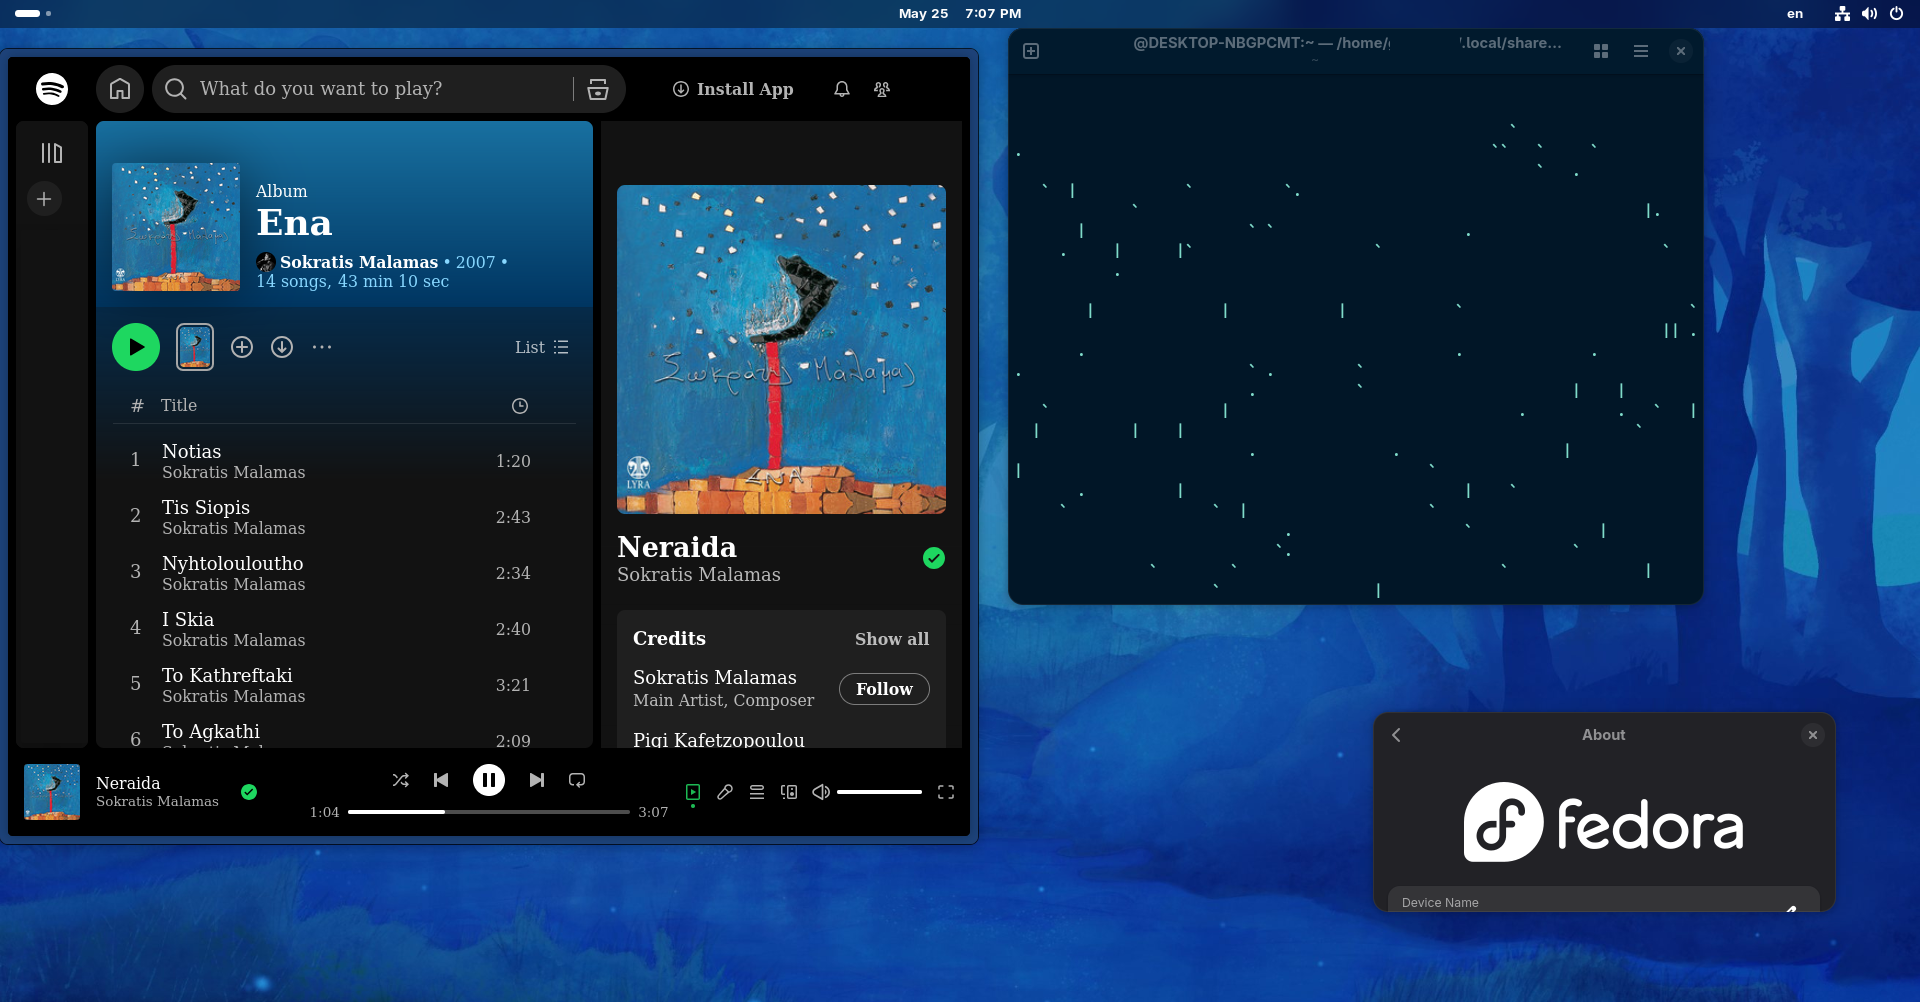Open the What's New notifications bell
This screenshot has height=1002, width=1920.
click(842, 89)
